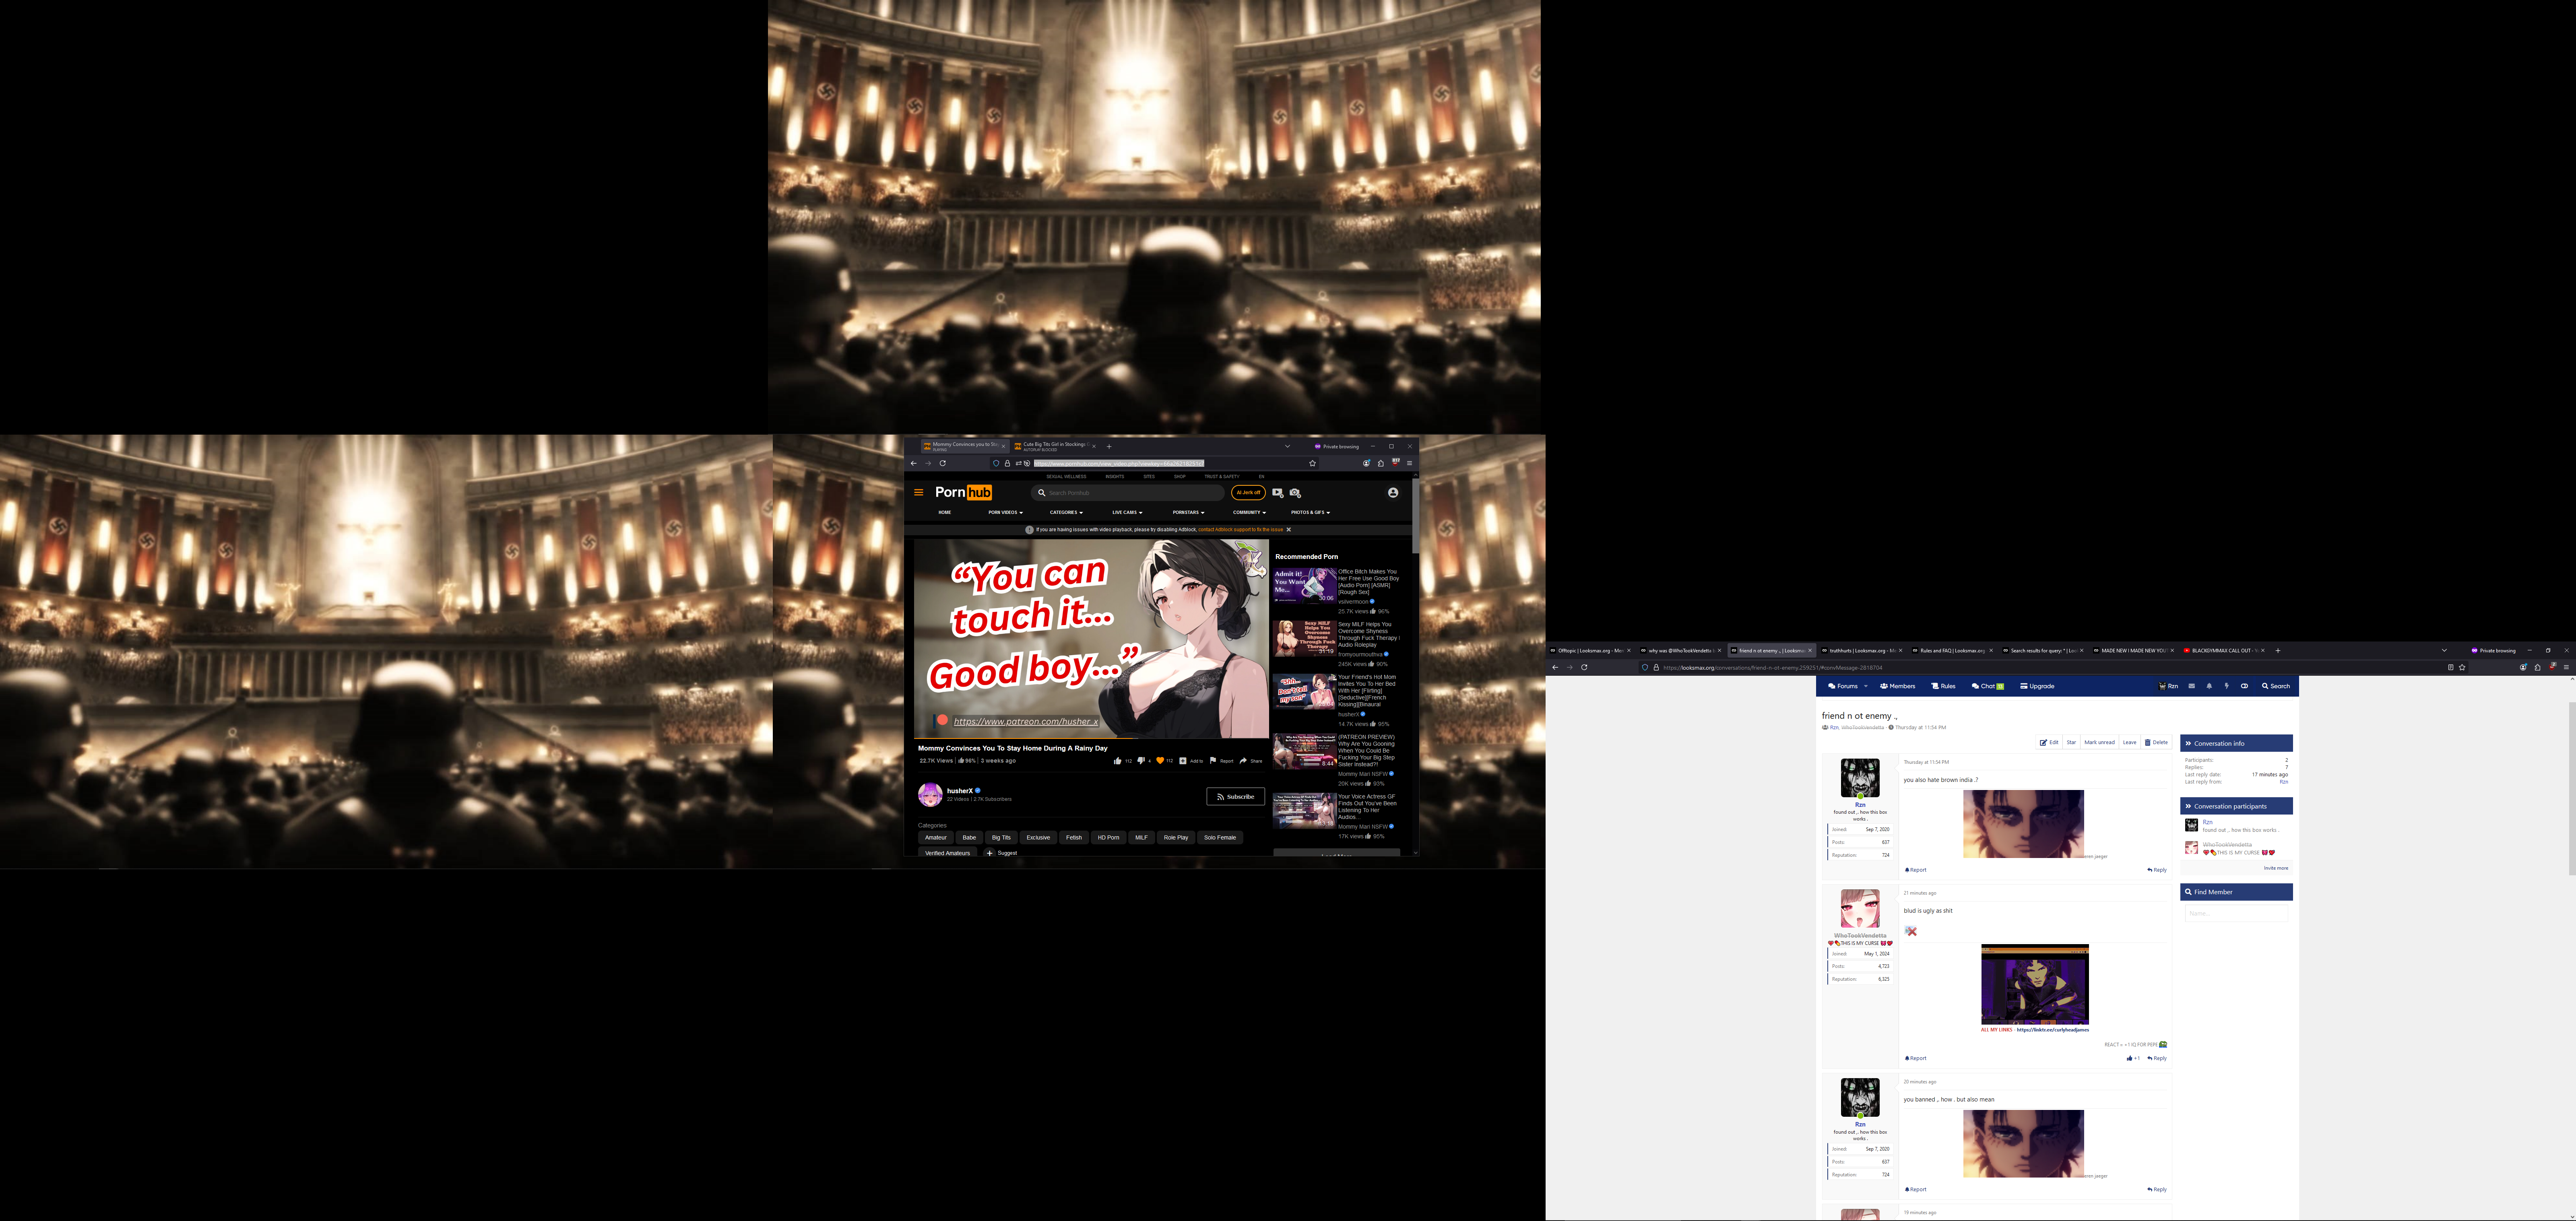Viewport: 2576px width, 1221px height.
Task: Click the Mark unread button
Action: click(x=2099, y=742)
